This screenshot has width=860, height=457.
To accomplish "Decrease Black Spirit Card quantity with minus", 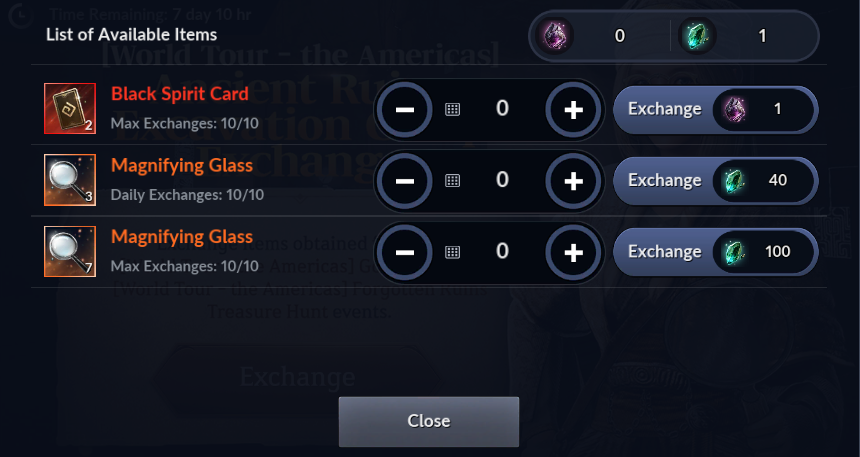I will pyautogui.click(x=405, y=110).
